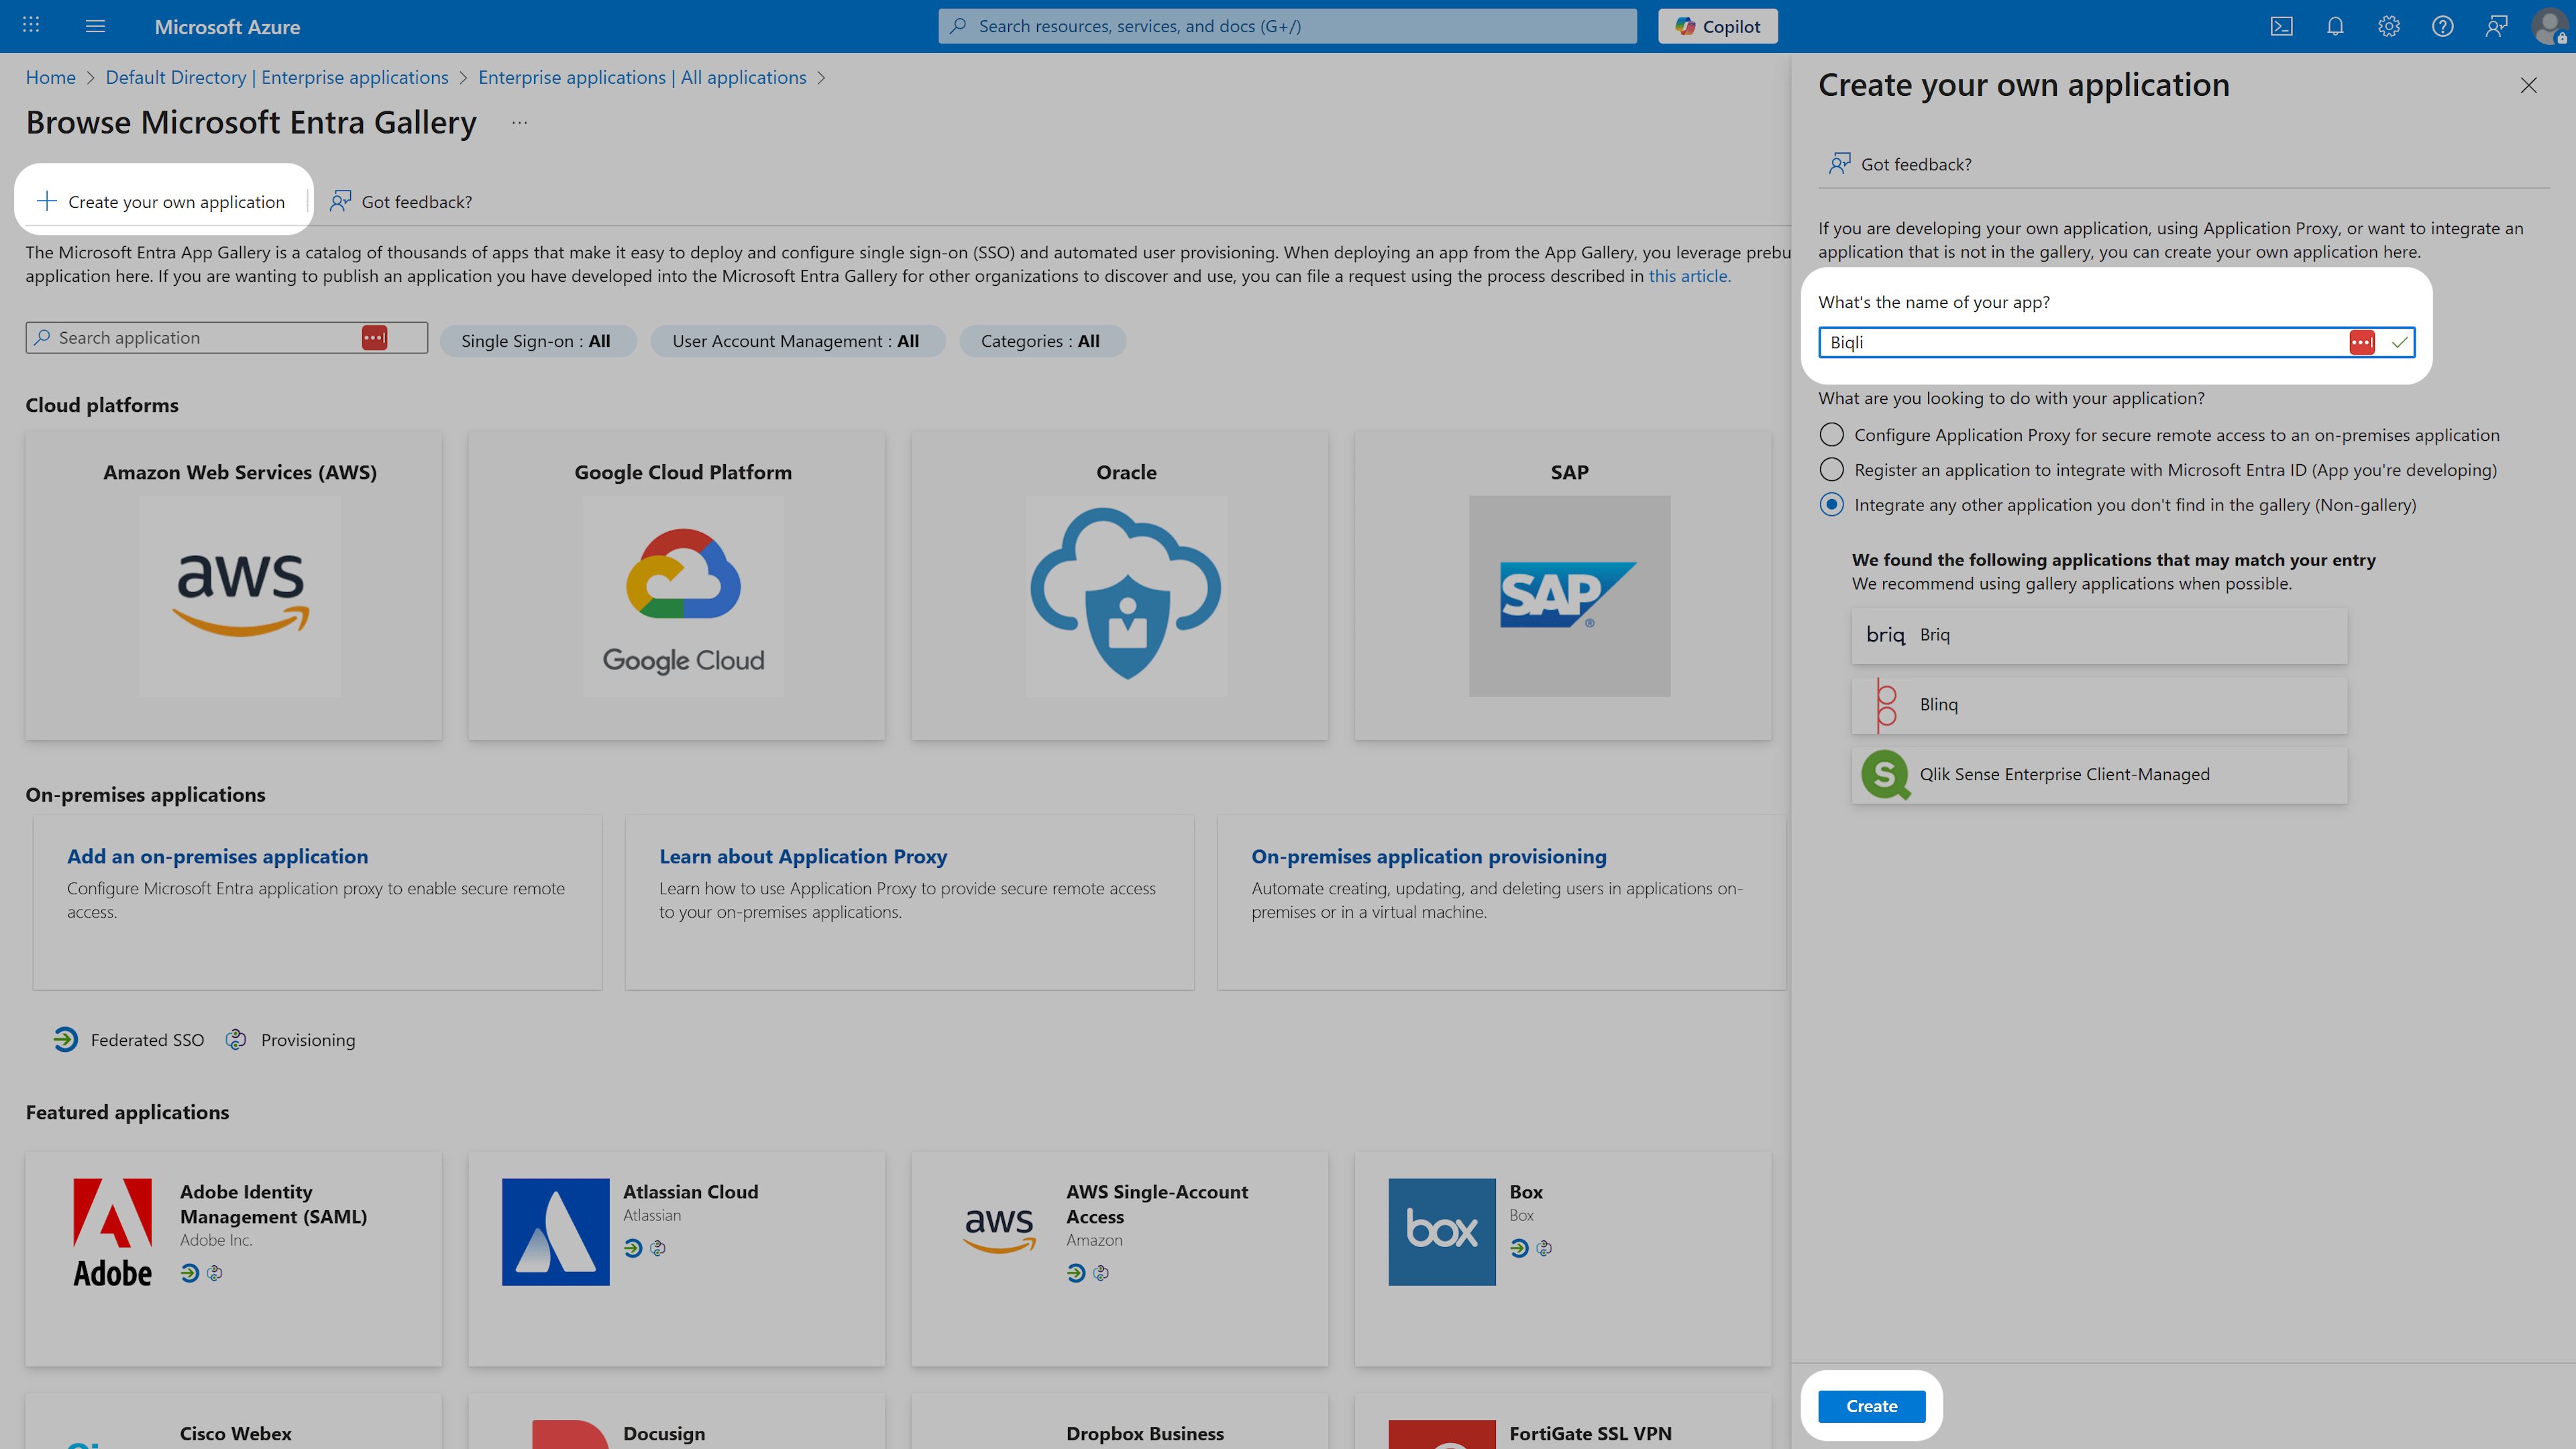This screenshot has width=2576, height=1449.
Task: Click the Copilot button
Action: click(1717, 26)
